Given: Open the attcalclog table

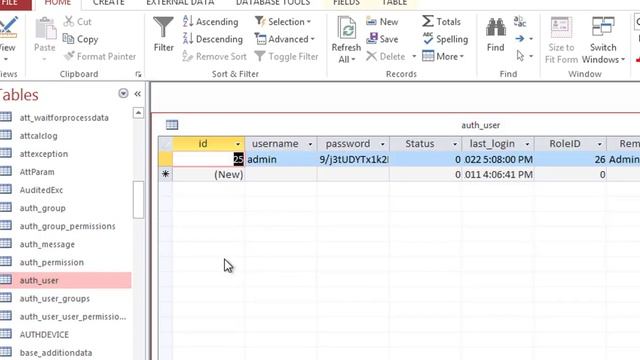Looking at the screenshot, I should point(38,136).
